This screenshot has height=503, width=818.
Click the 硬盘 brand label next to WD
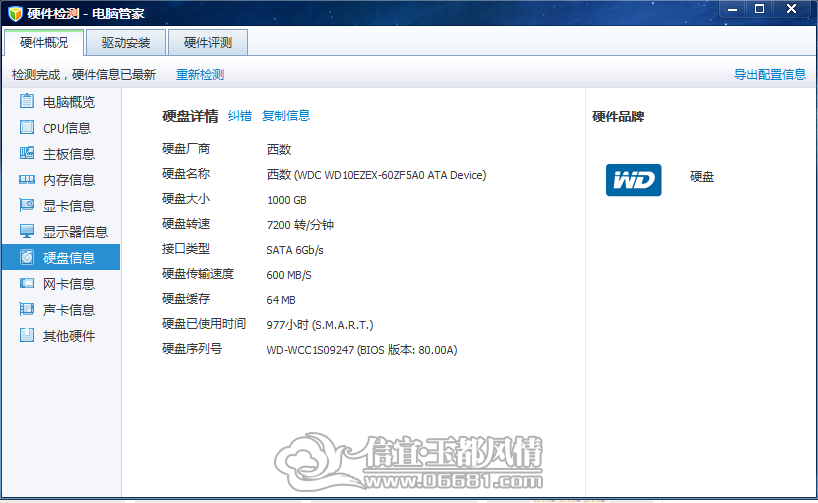[x=702, y=177]
